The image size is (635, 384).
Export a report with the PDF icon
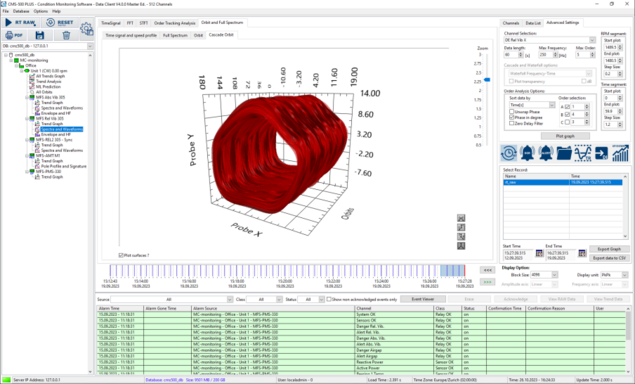(x=14, y=35)
